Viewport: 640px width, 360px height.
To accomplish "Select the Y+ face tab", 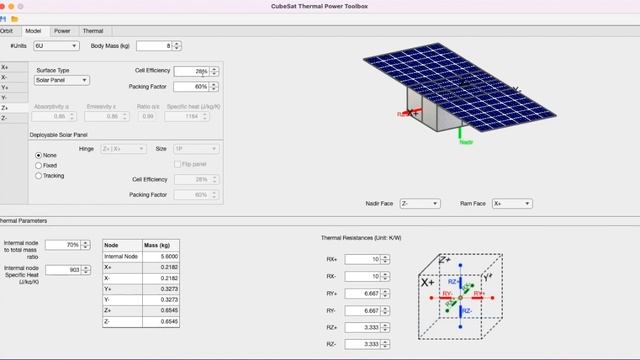I will tap(14, 88).
